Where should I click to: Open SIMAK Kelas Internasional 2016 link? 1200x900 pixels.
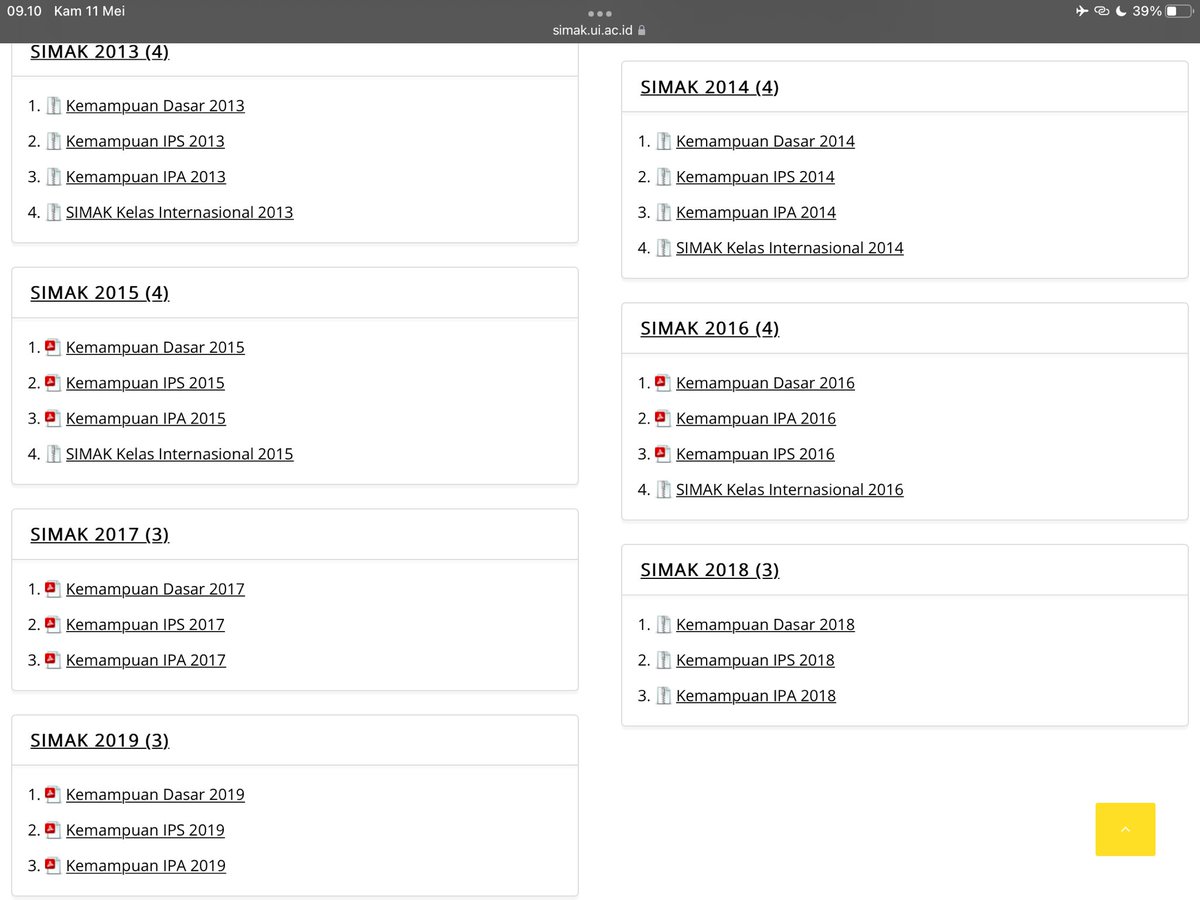[x=790, y=489]
